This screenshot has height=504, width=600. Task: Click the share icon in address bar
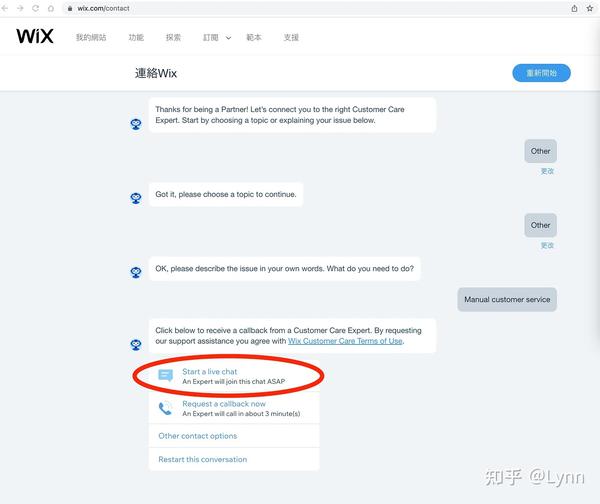pos(574,8)
